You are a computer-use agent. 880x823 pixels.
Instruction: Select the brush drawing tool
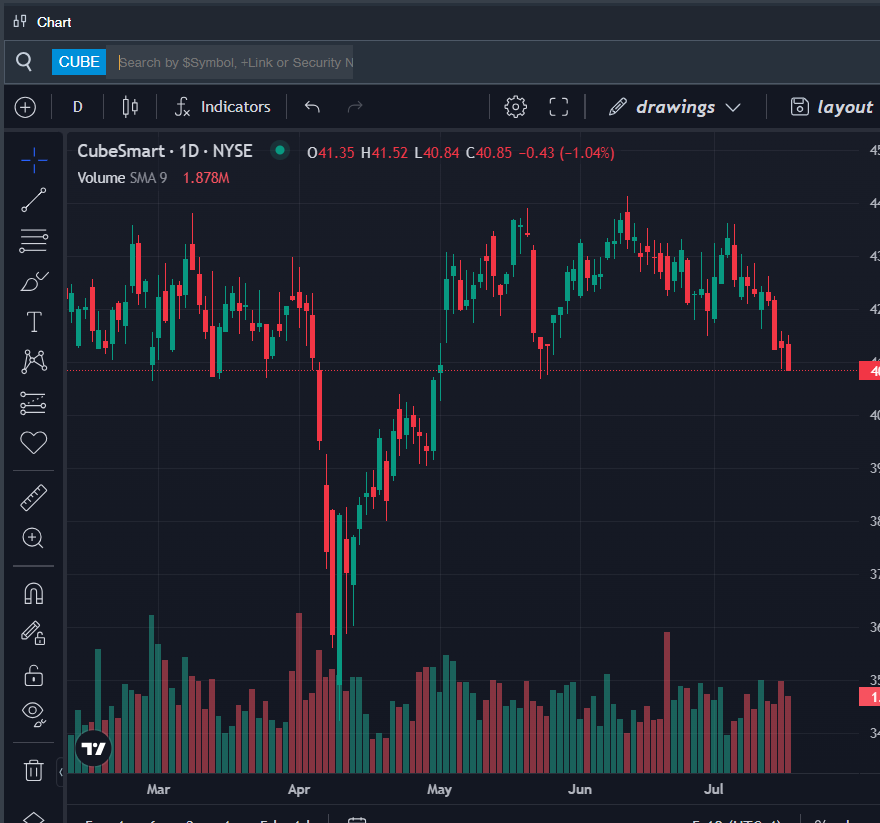pos(34,281)
